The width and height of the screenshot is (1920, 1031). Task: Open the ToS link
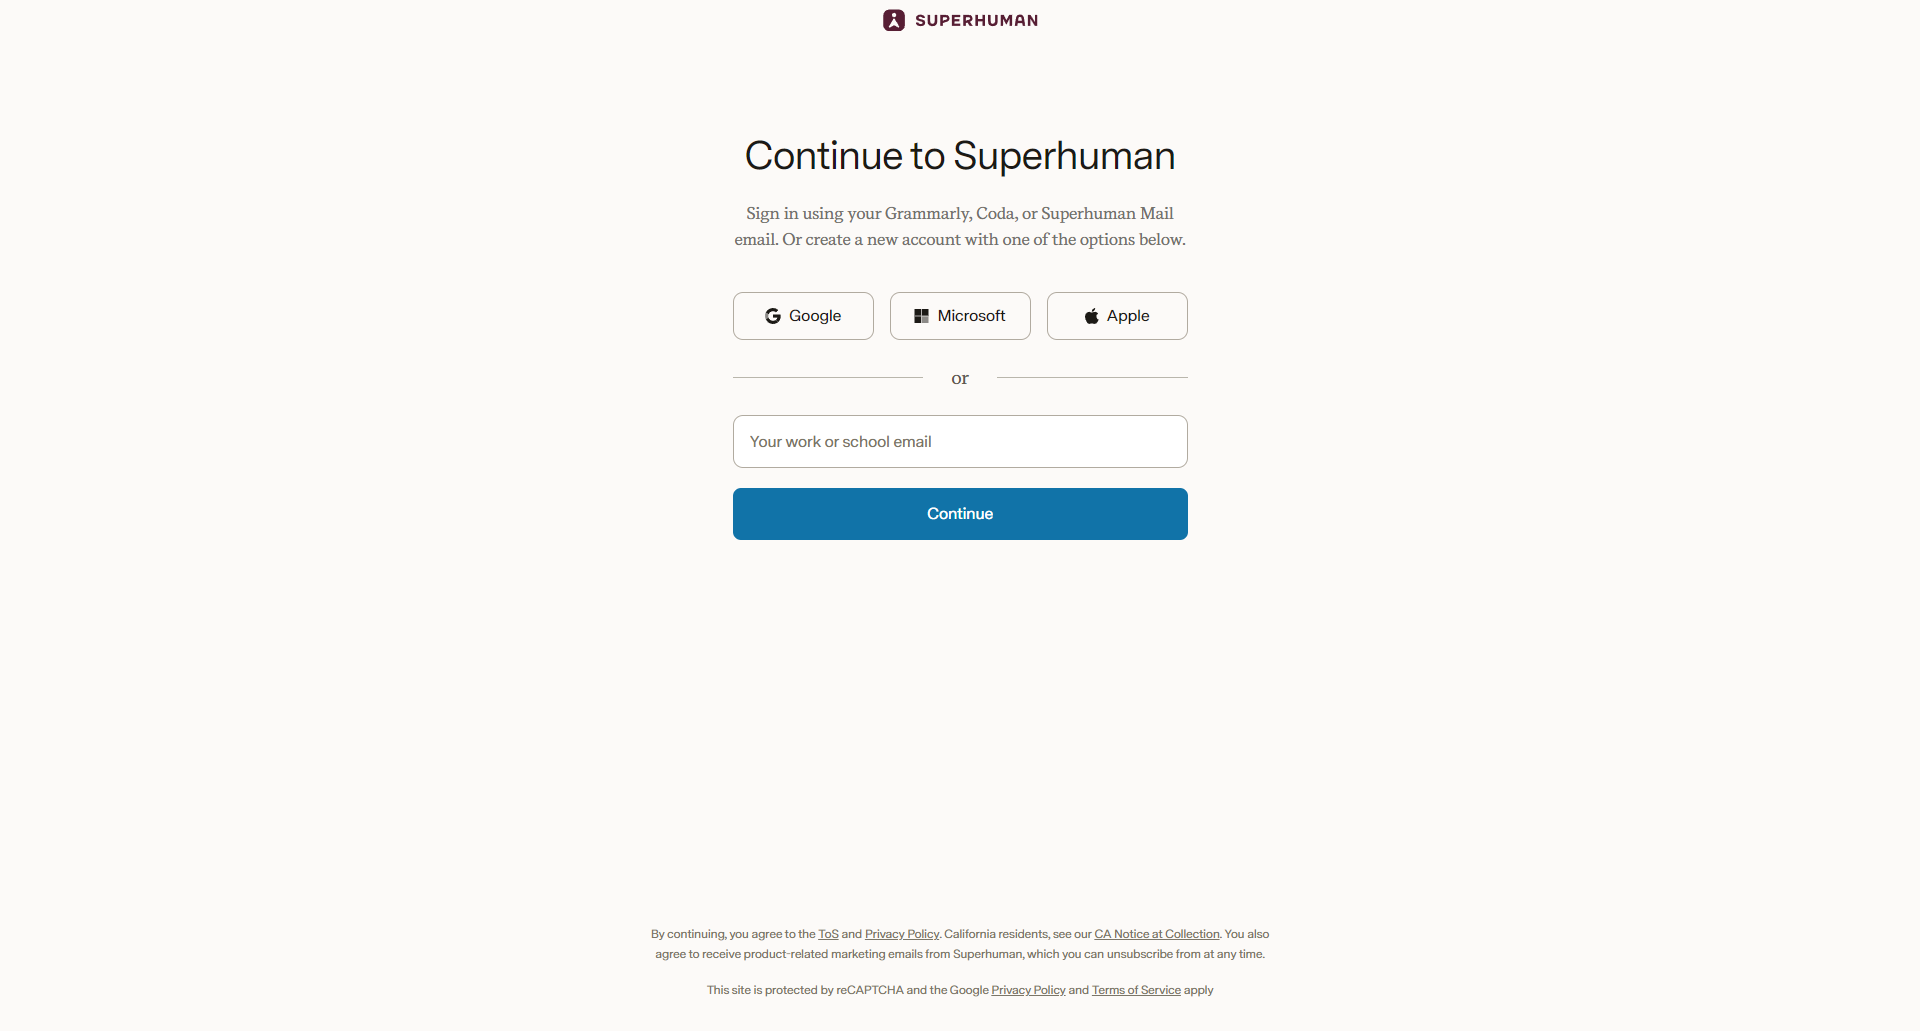coord(828,933)
